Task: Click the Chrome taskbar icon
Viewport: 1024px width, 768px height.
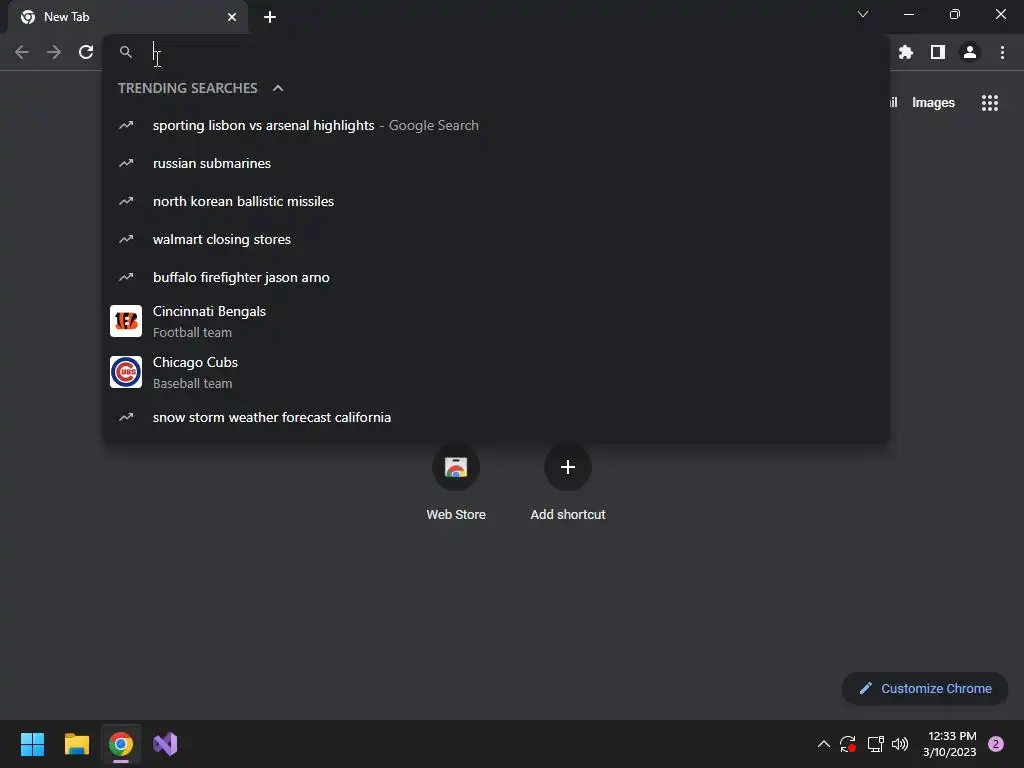Action: [x=121, y=744]
